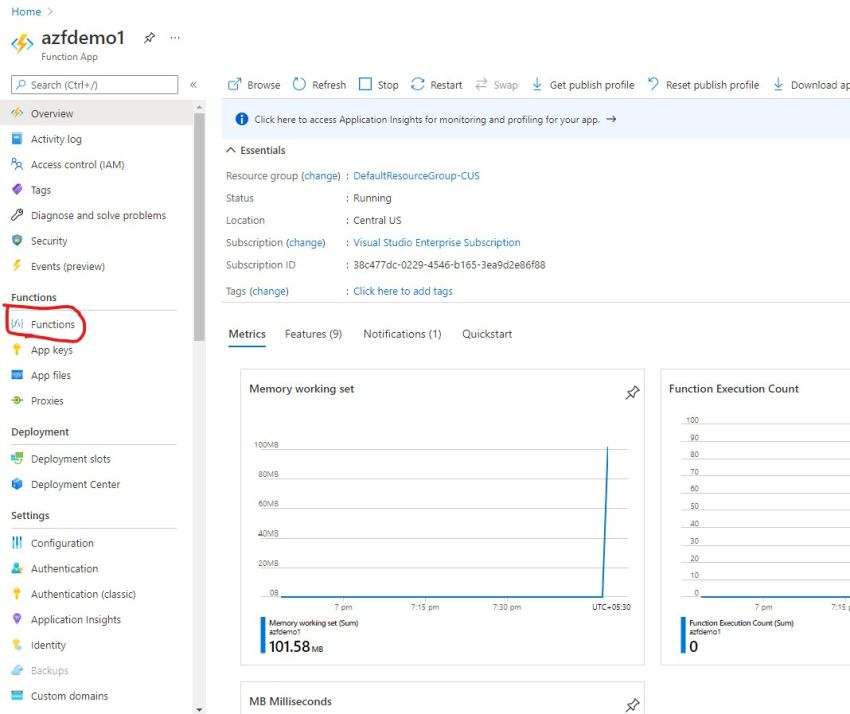Pin the Memory working set chart
Image resolution: width=850 pixels, height=714 pixels.
[632, 392]
